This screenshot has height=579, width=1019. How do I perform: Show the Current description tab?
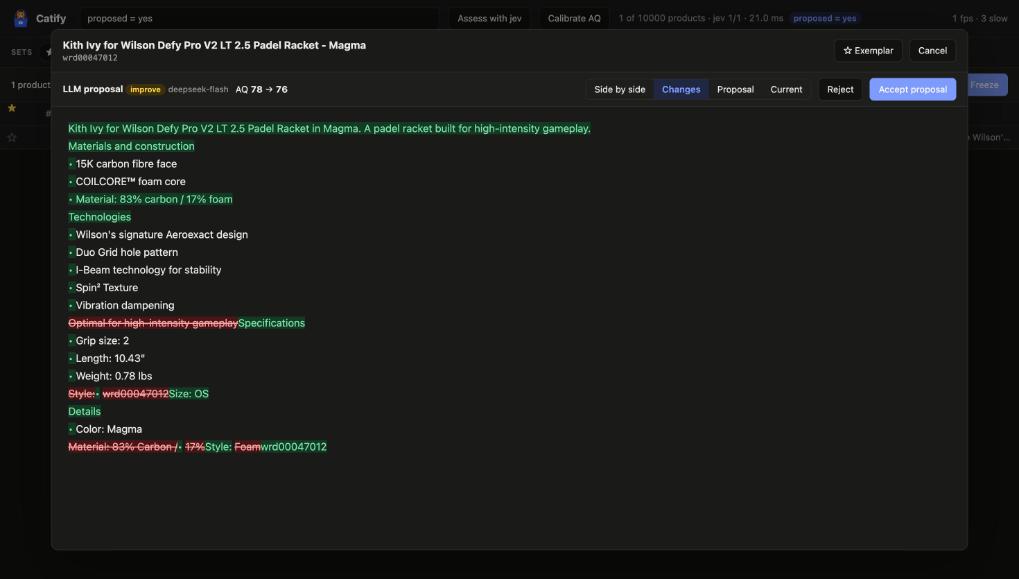pos(786,89)
